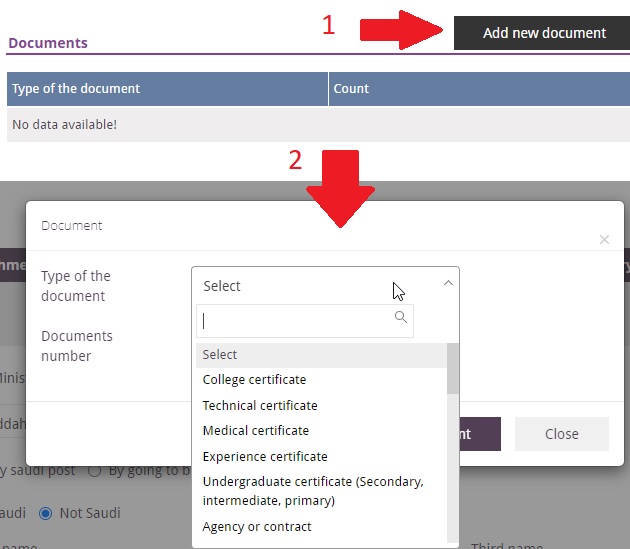The width and height of the screenshot is (630, 549).
Task: Close the Document dialog with X icon
Action: 603,240
